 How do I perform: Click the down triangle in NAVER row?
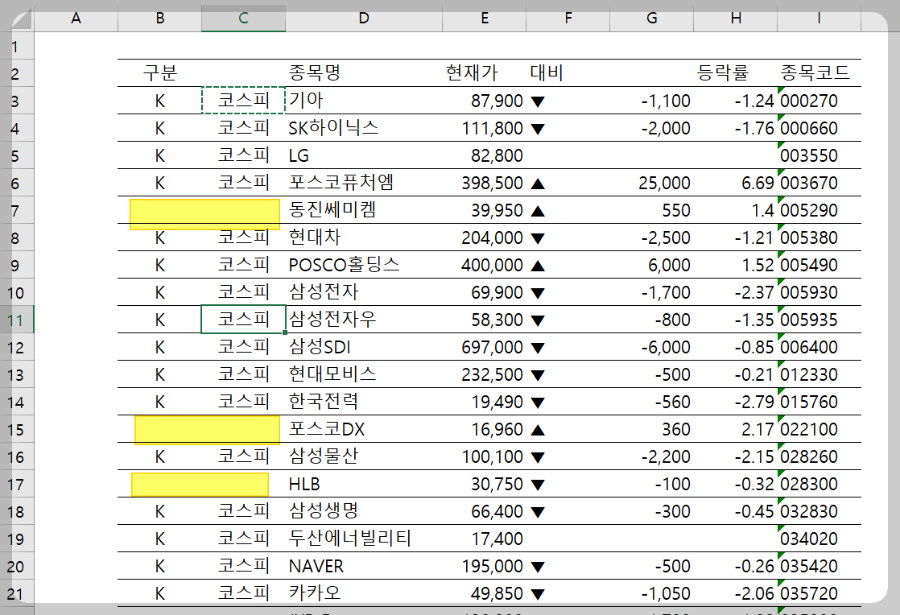pyautogui.click(x=538, y=567)
